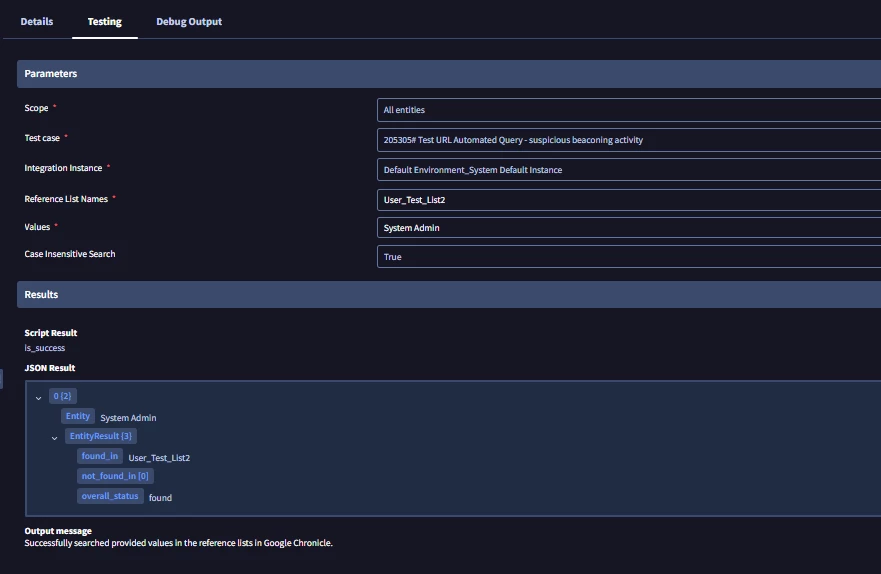Viewport: 881px width, 574px height.
Task: Click the Script Result label
Action: click(x=51, y=332)
